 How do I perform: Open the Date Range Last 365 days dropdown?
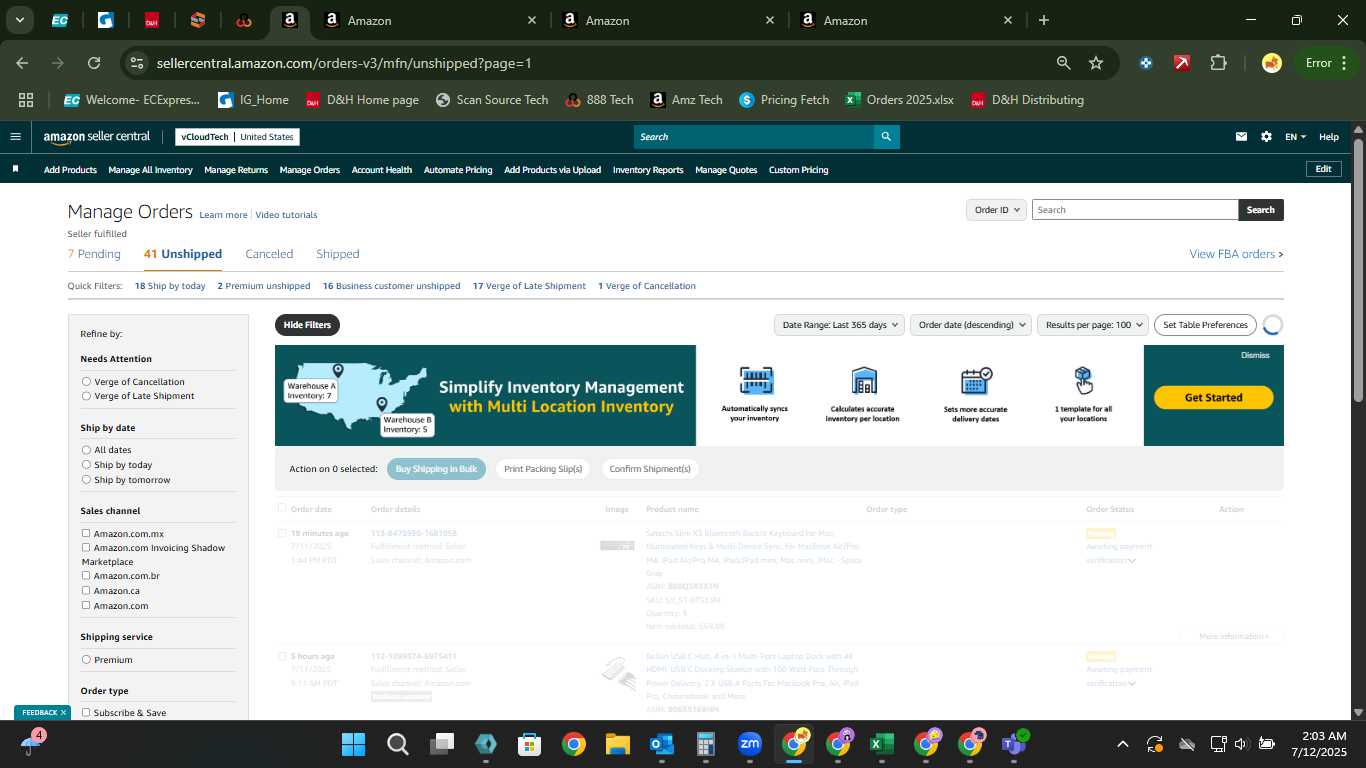coord(839,325)
